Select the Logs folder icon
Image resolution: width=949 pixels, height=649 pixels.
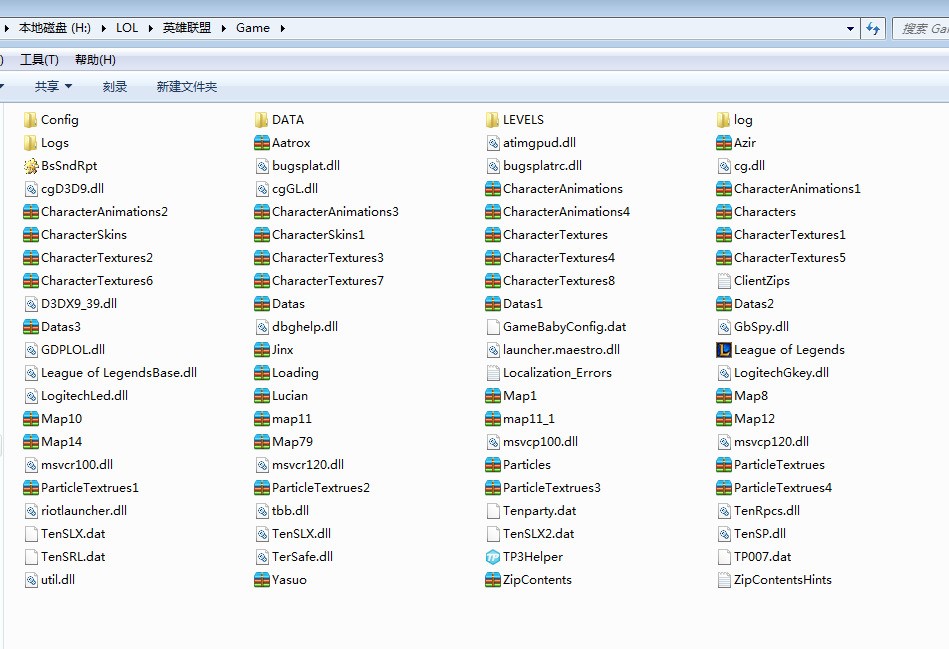pos(30,143)
